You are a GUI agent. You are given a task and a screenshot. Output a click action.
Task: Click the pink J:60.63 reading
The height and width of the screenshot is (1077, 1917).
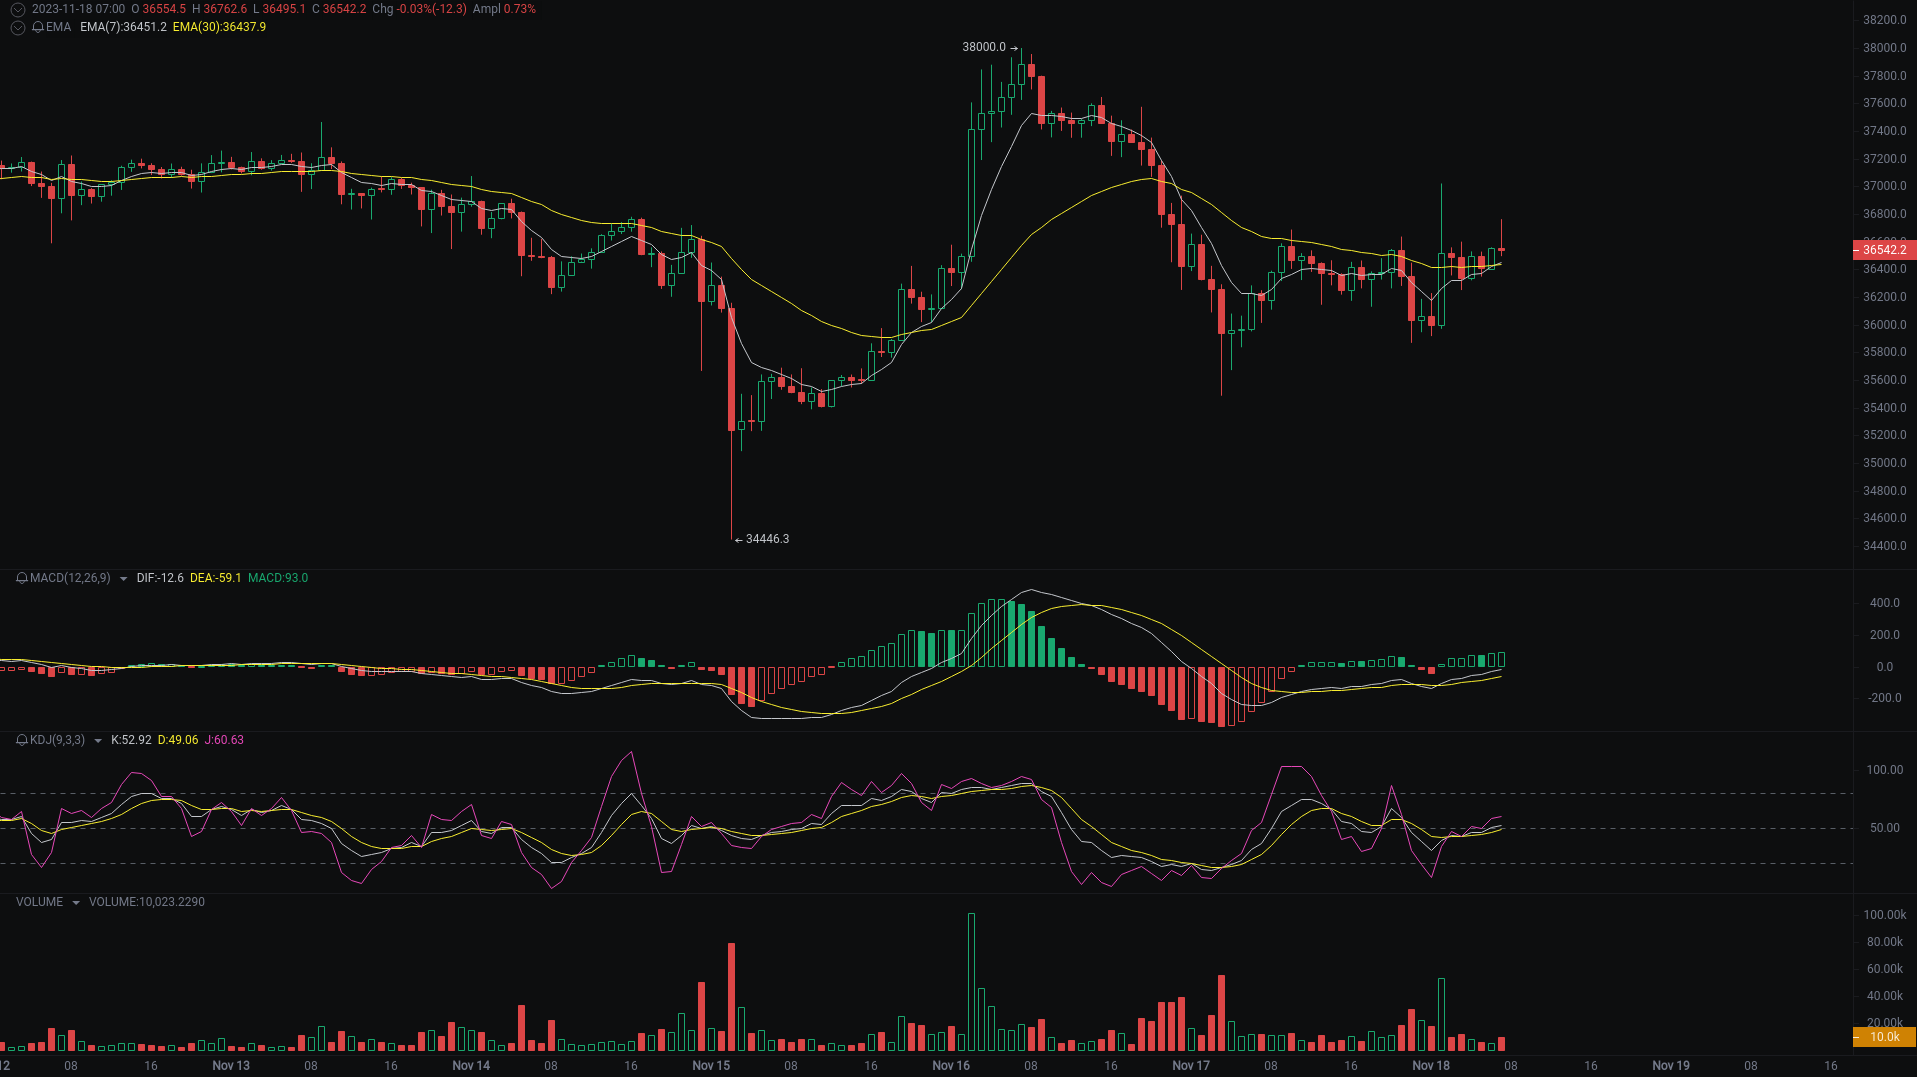tap(224, 740)
